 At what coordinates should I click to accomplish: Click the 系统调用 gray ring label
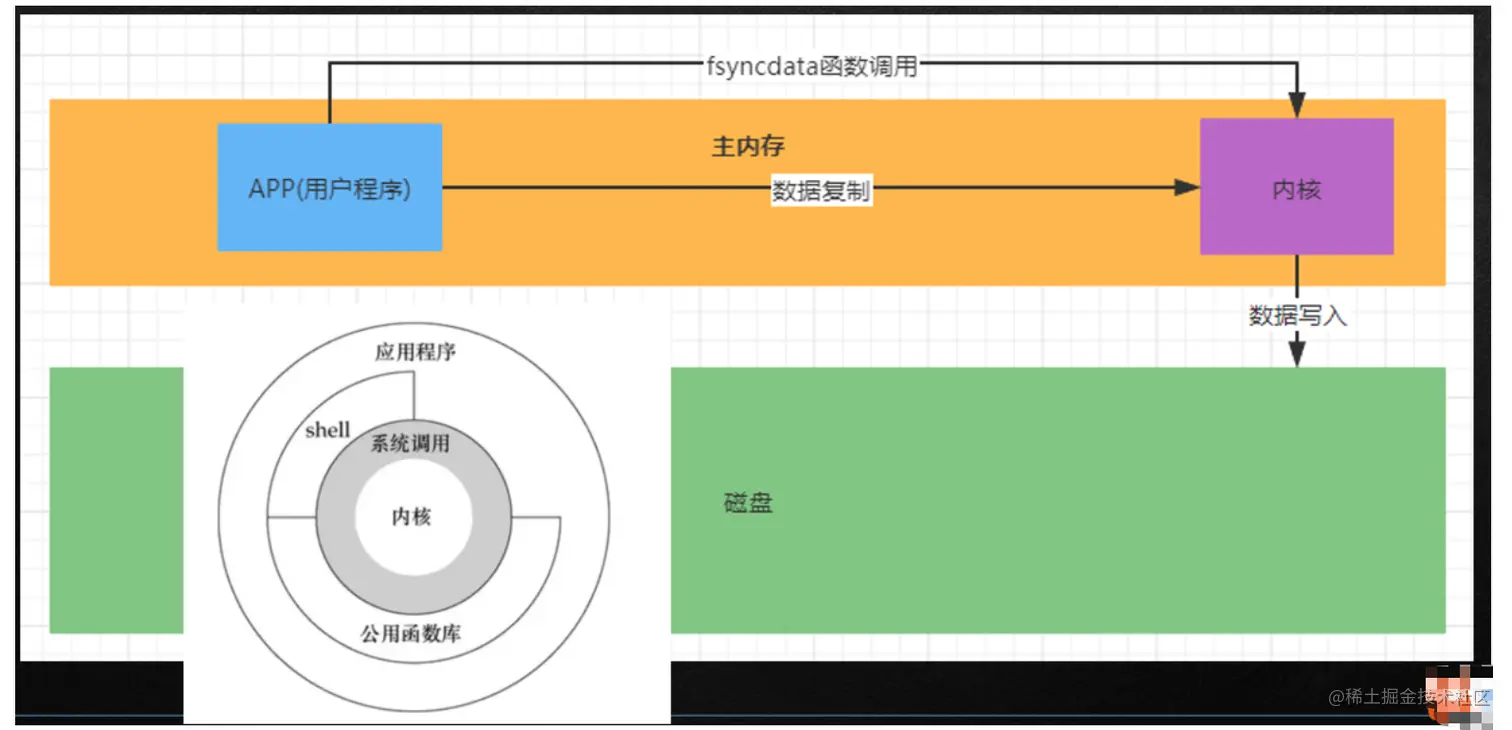pyautogui.click(x=411, y=443)
